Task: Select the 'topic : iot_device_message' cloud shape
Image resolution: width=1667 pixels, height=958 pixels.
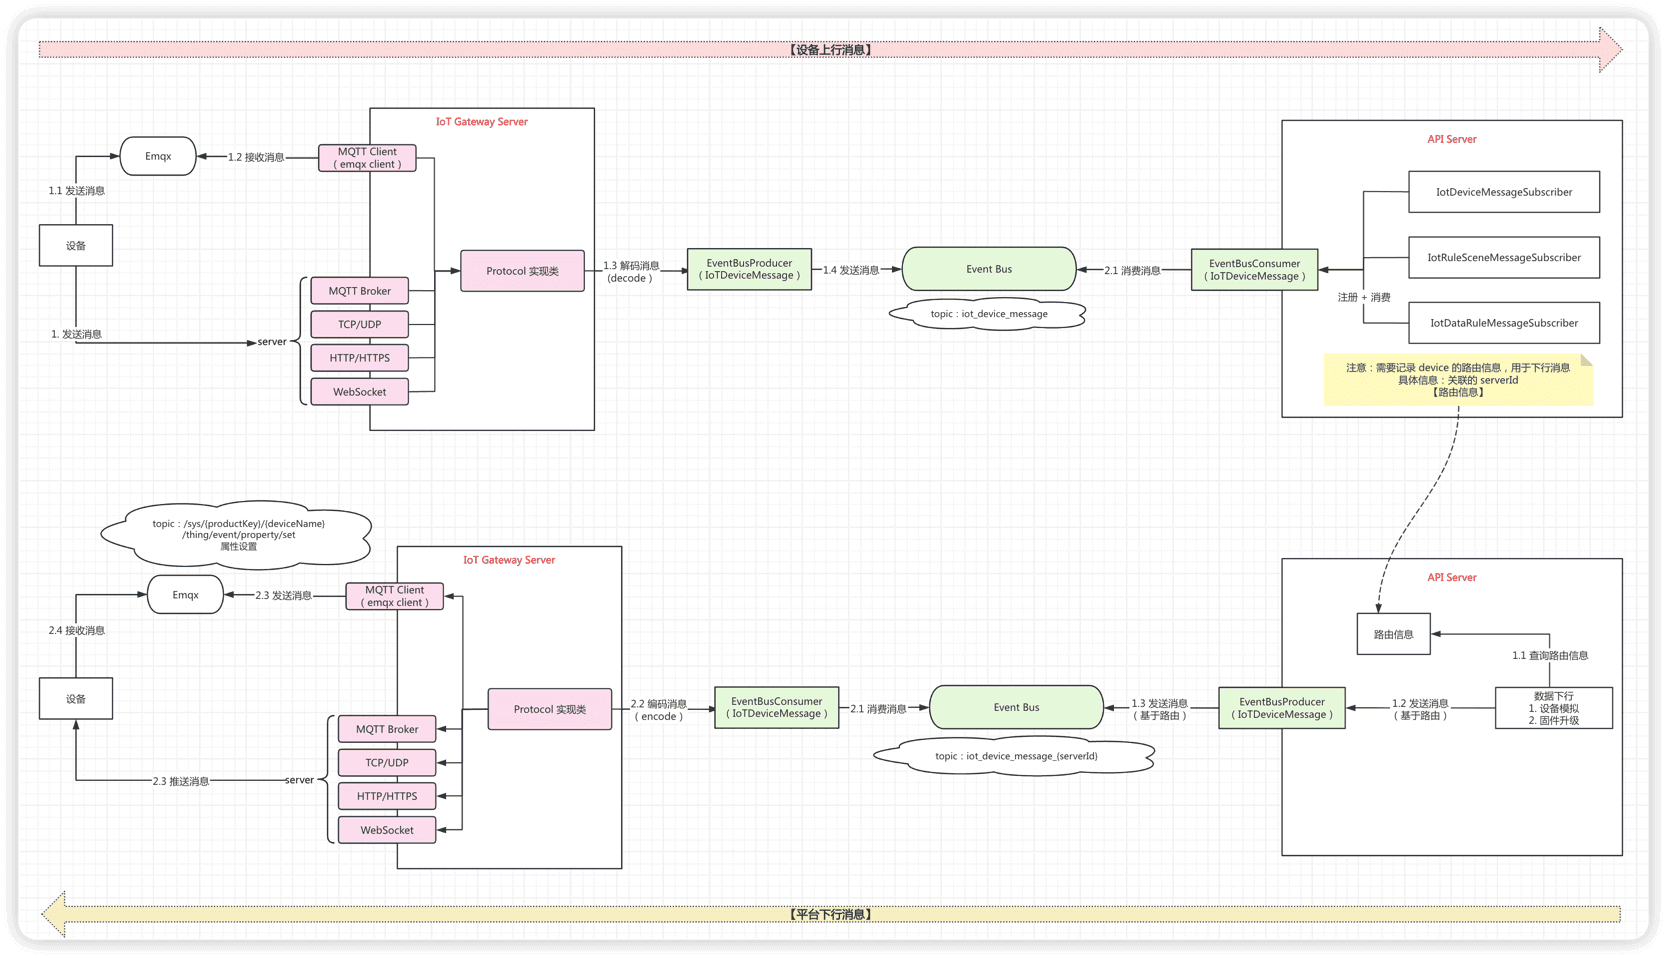Action: tap(988, 314)
